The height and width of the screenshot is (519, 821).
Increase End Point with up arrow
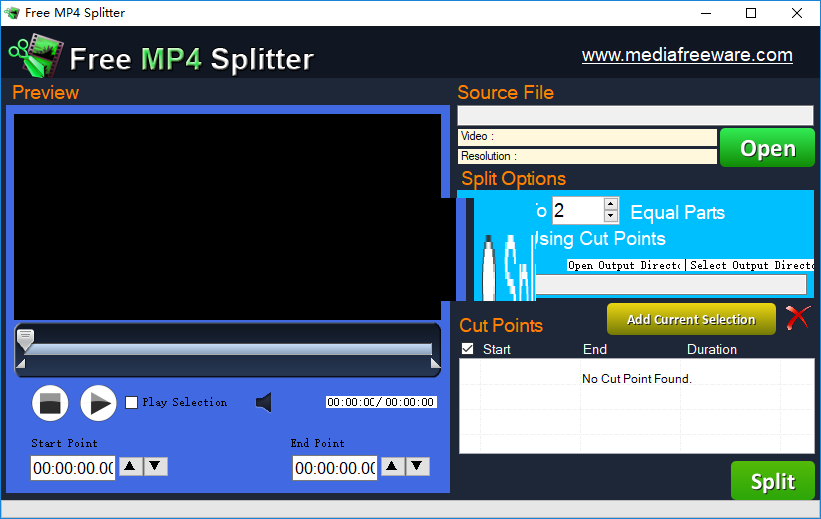point(393,466)
